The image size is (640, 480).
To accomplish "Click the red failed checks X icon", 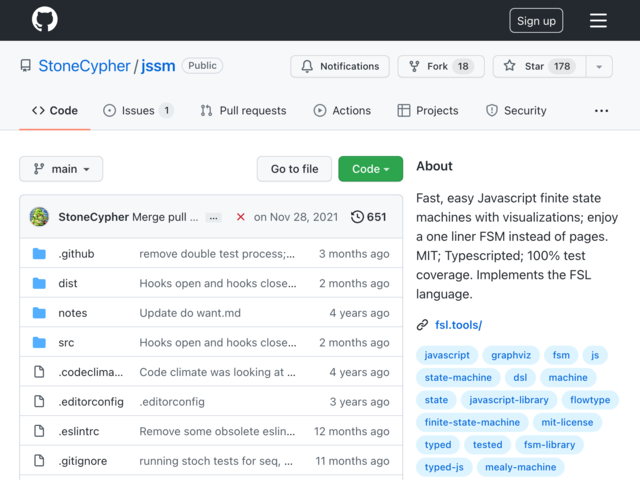I will pos(240,217).
